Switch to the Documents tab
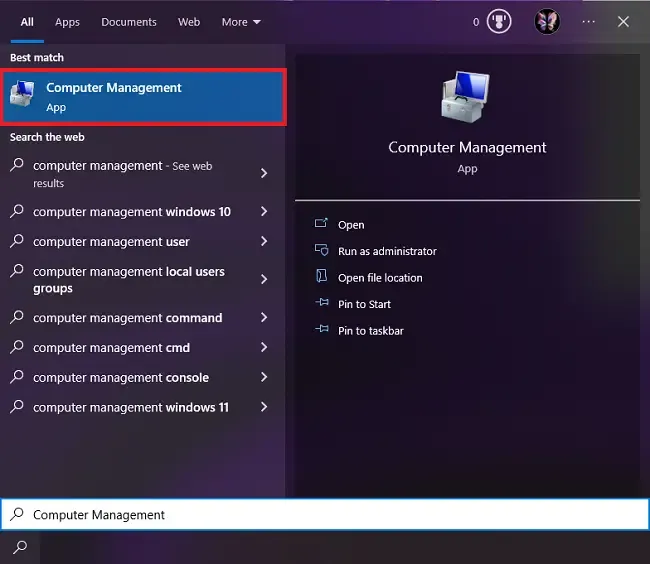The height and width of the screenshot is (564, 650). 129,22
